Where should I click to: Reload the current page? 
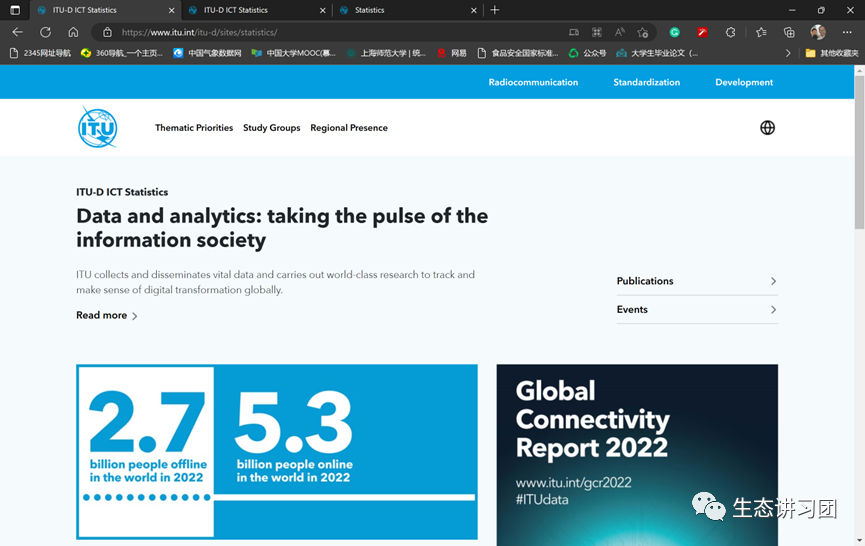point(45,33)
